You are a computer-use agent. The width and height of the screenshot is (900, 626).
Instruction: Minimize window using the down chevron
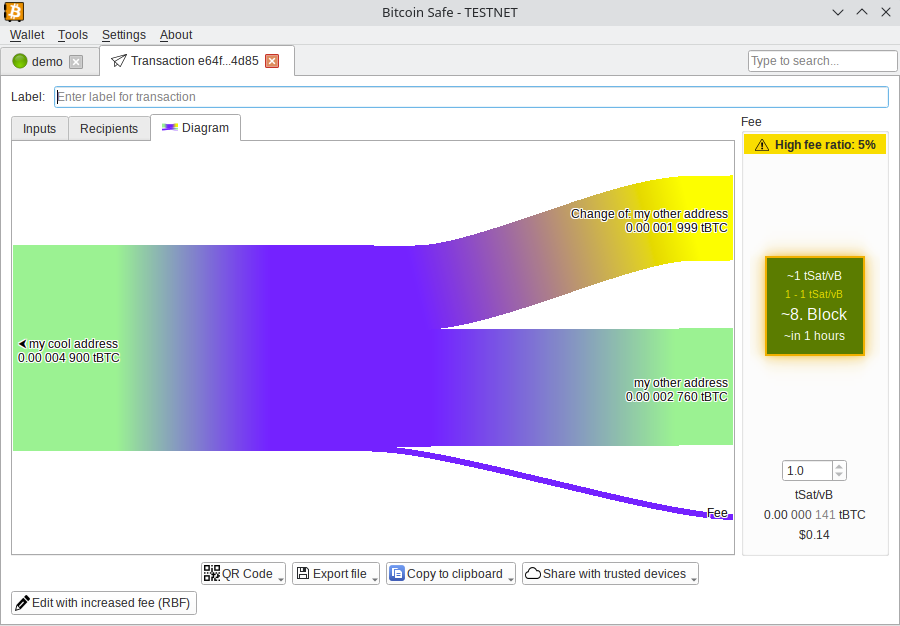click(838, 12)
